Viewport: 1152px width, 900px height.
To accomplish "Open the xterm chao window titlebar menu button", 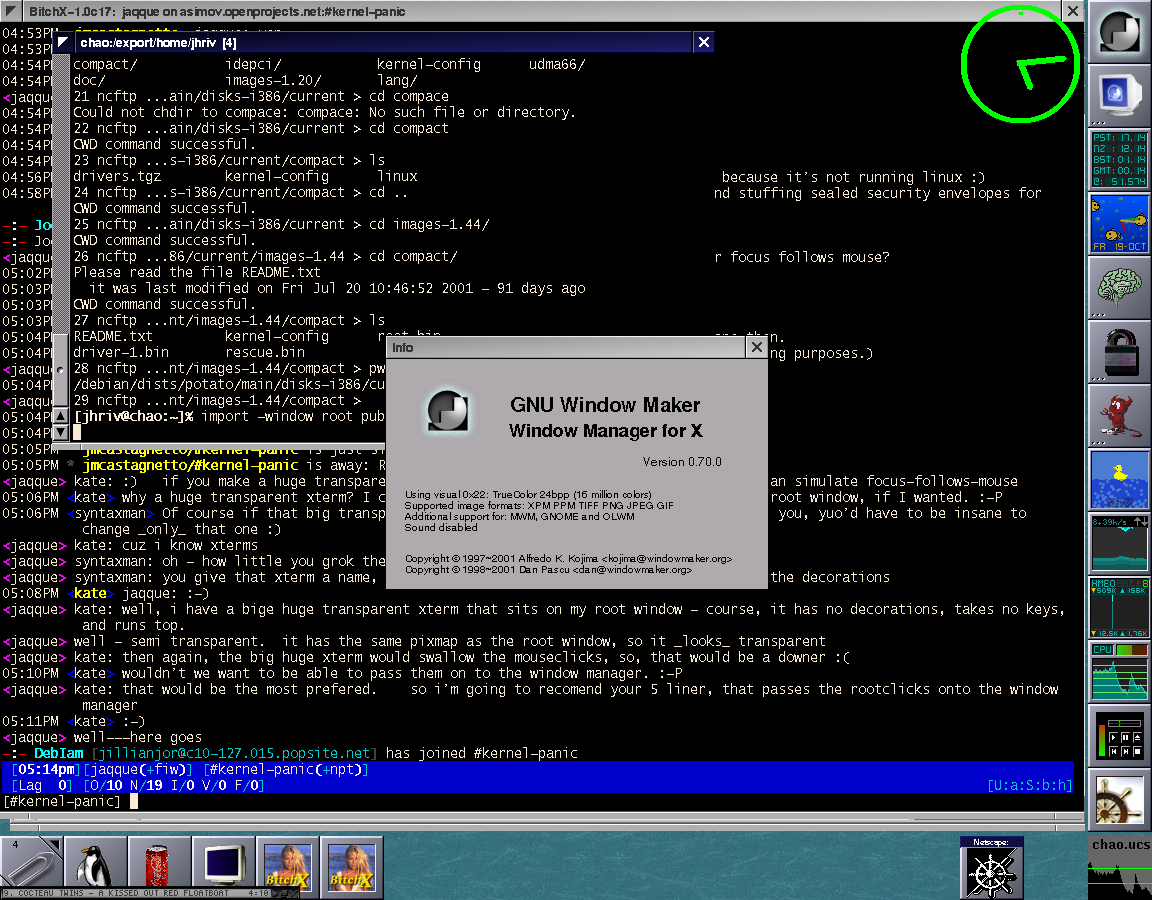I will coord(63,42).
